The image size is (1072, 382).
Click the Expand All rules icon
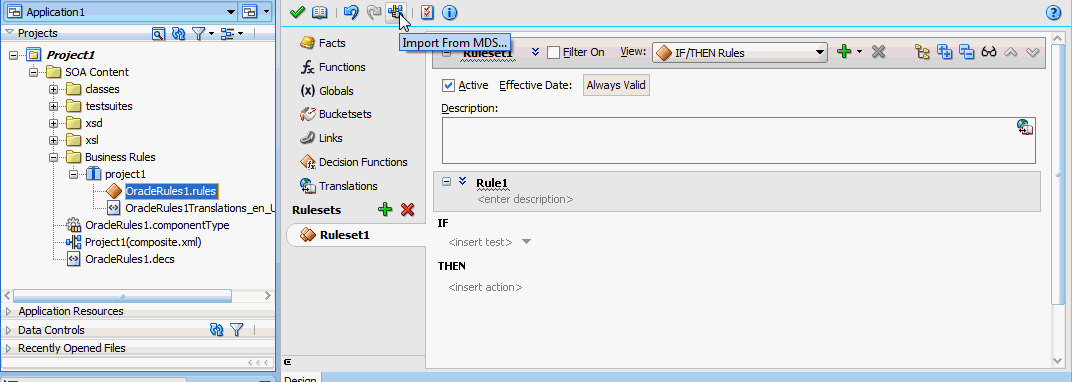tap(945, 52)
